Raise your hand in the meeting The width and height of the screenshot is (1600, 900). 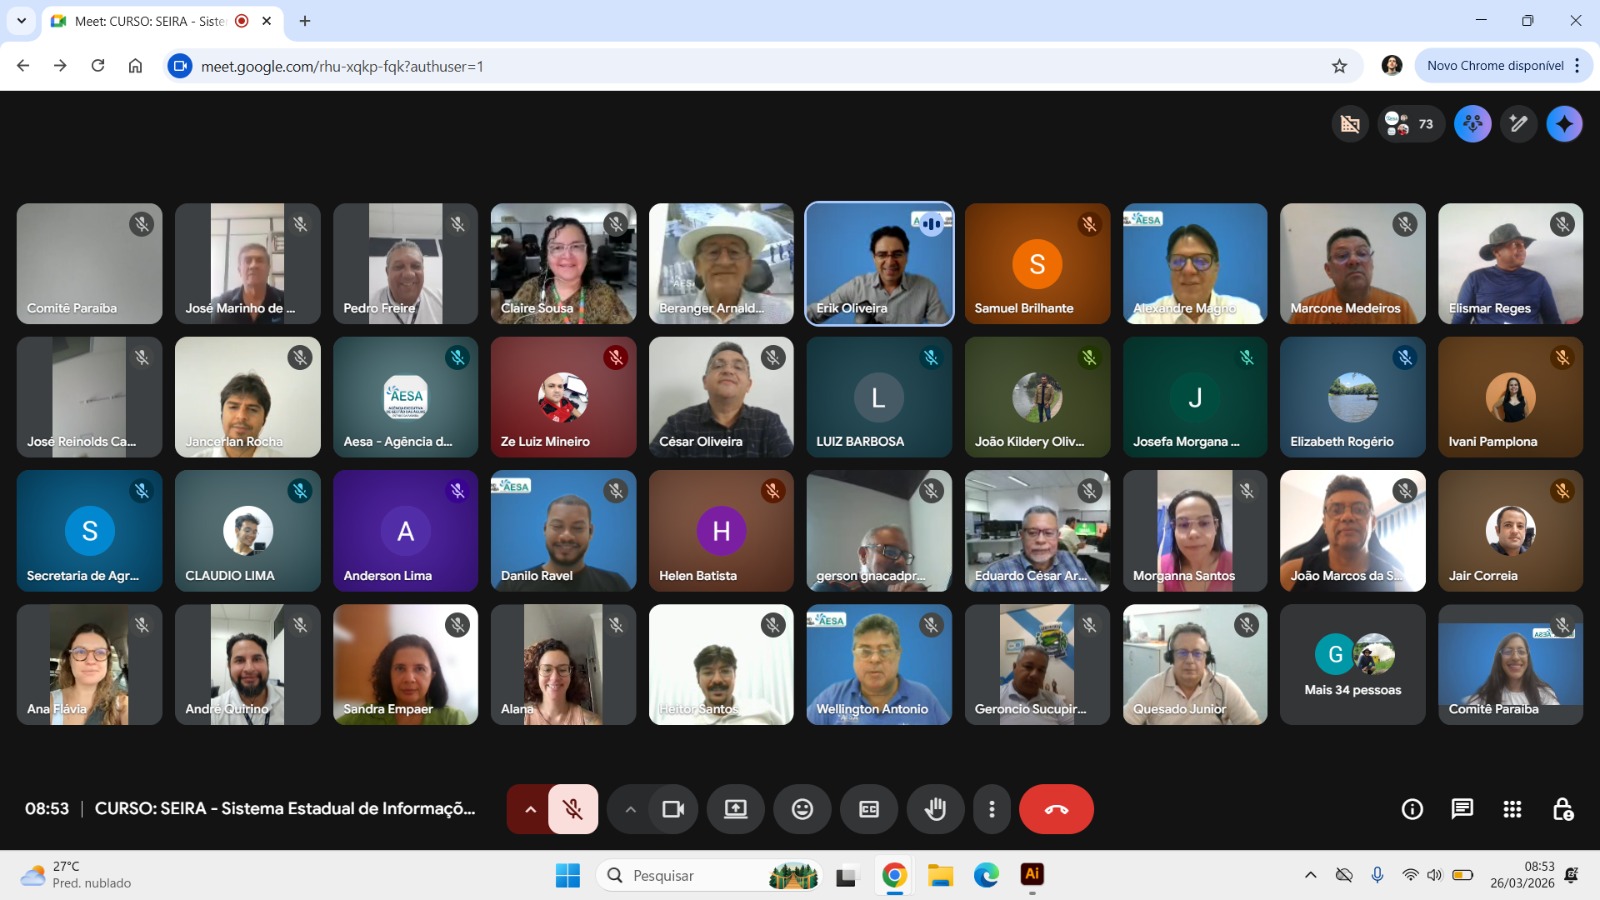click(935, 809)
